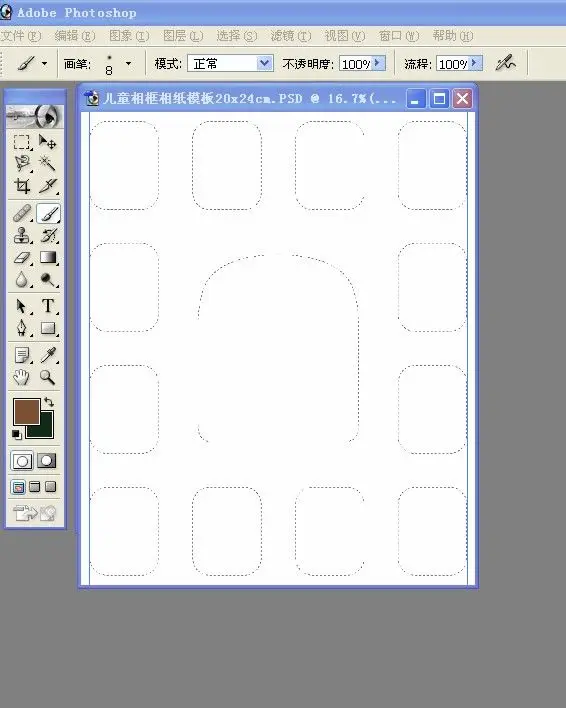Enable airbrush option in options bar
566x708 pixels.
pos(506,63)
